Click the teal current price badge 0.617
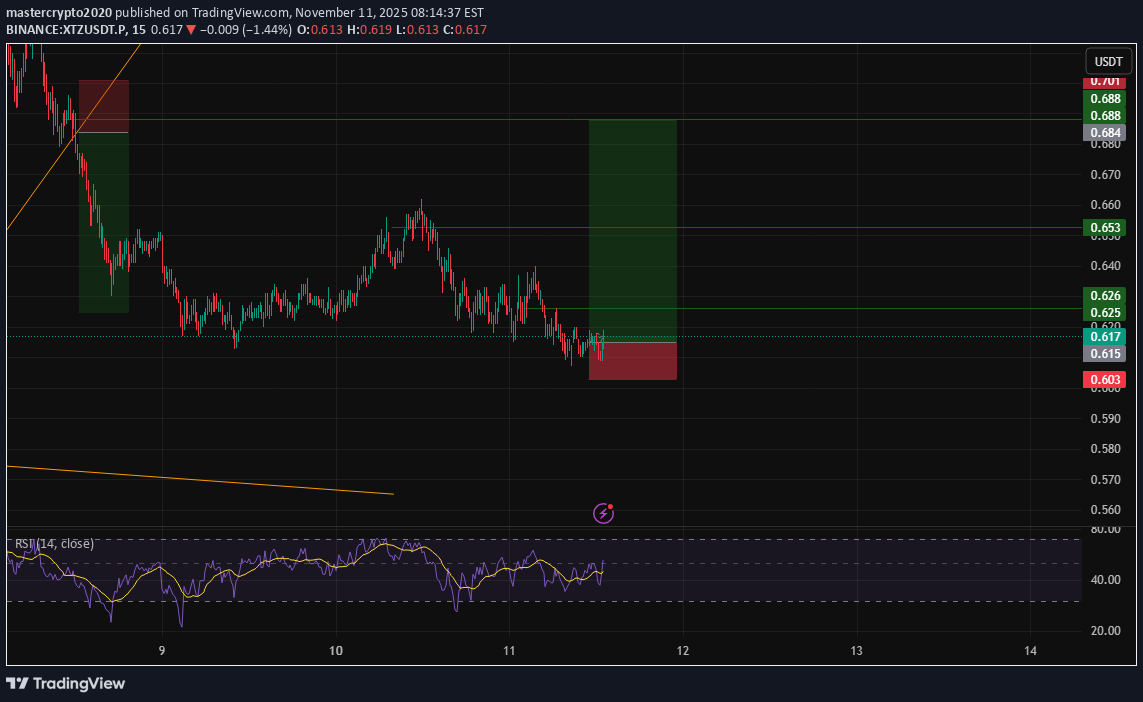The height and width of the screenshot is (702, 1143). 1106,337
